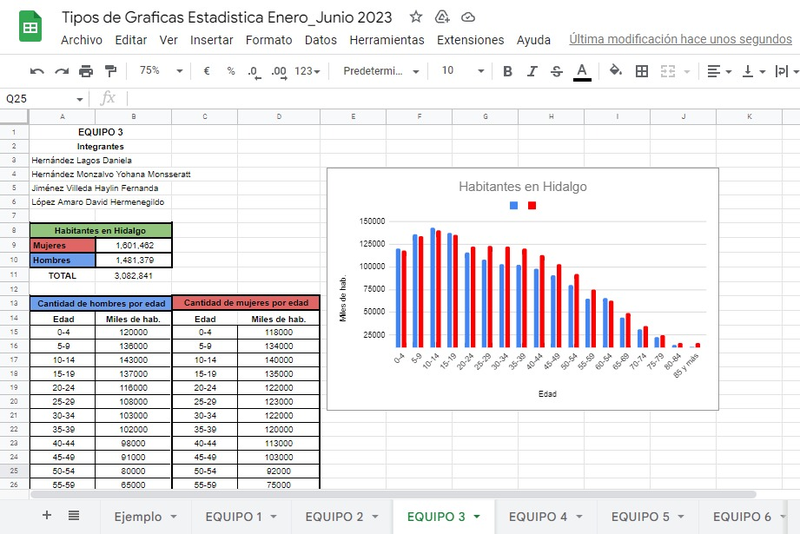800x534 pixels.
Task: Open the Ayuda menu
Action: (x=533, y=40)
